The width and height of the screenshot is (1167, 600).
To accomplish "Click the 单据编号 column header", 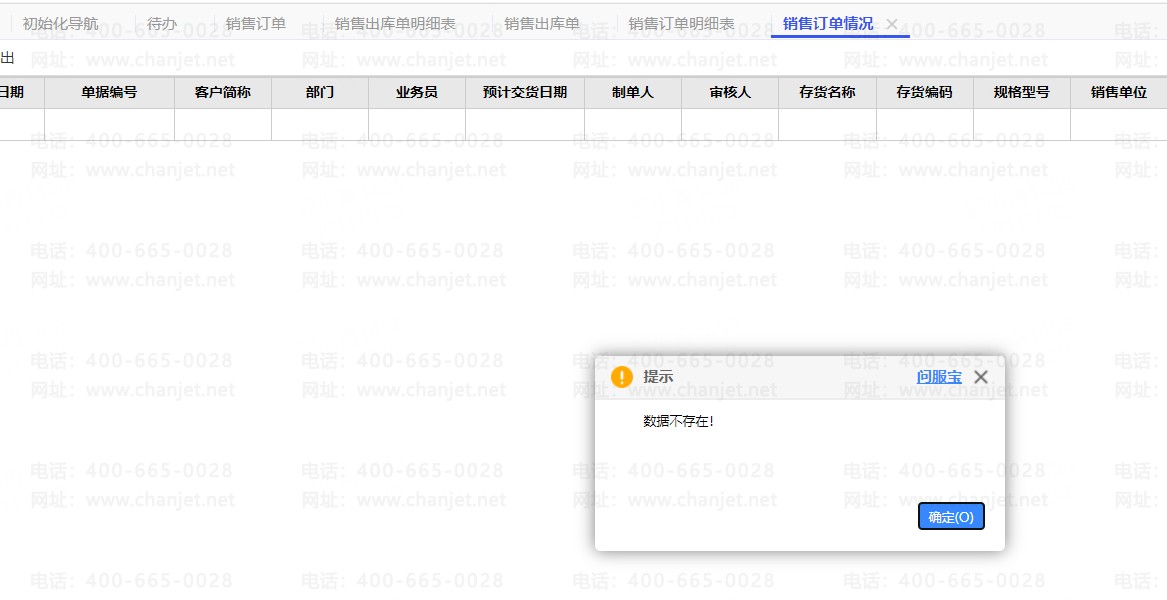I will [109, 92].
